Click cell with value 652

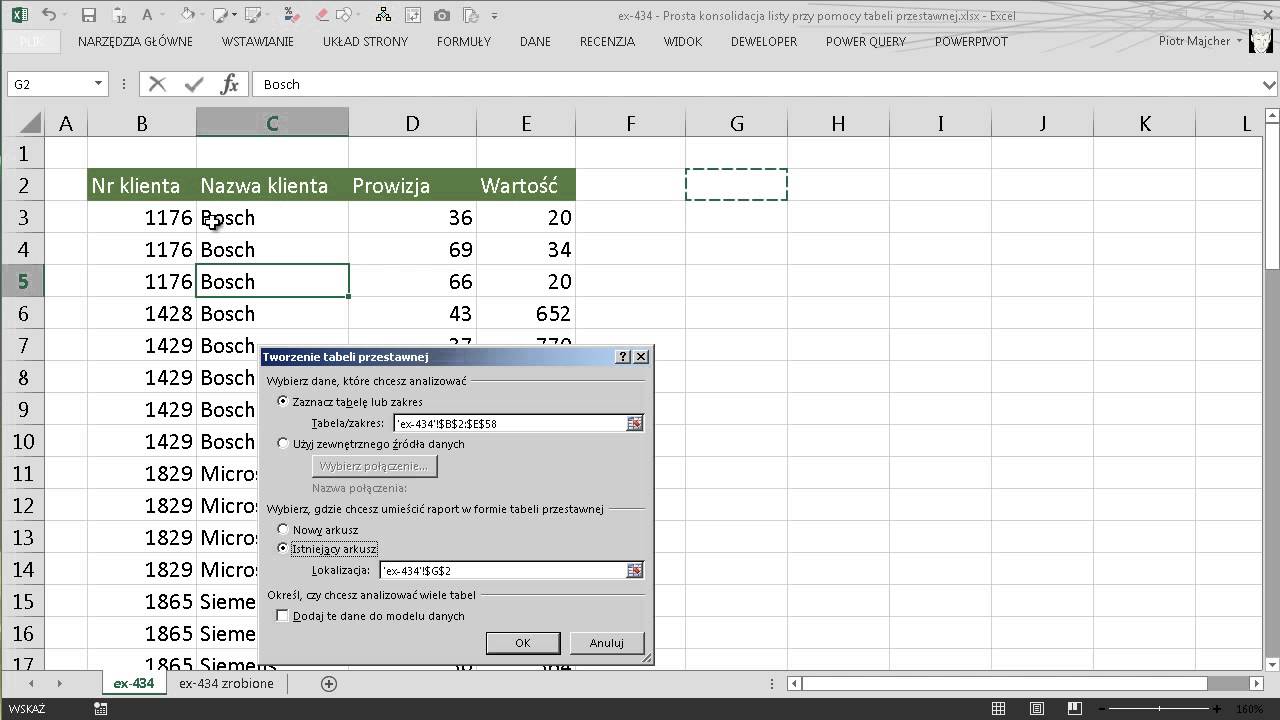(526, 313)
